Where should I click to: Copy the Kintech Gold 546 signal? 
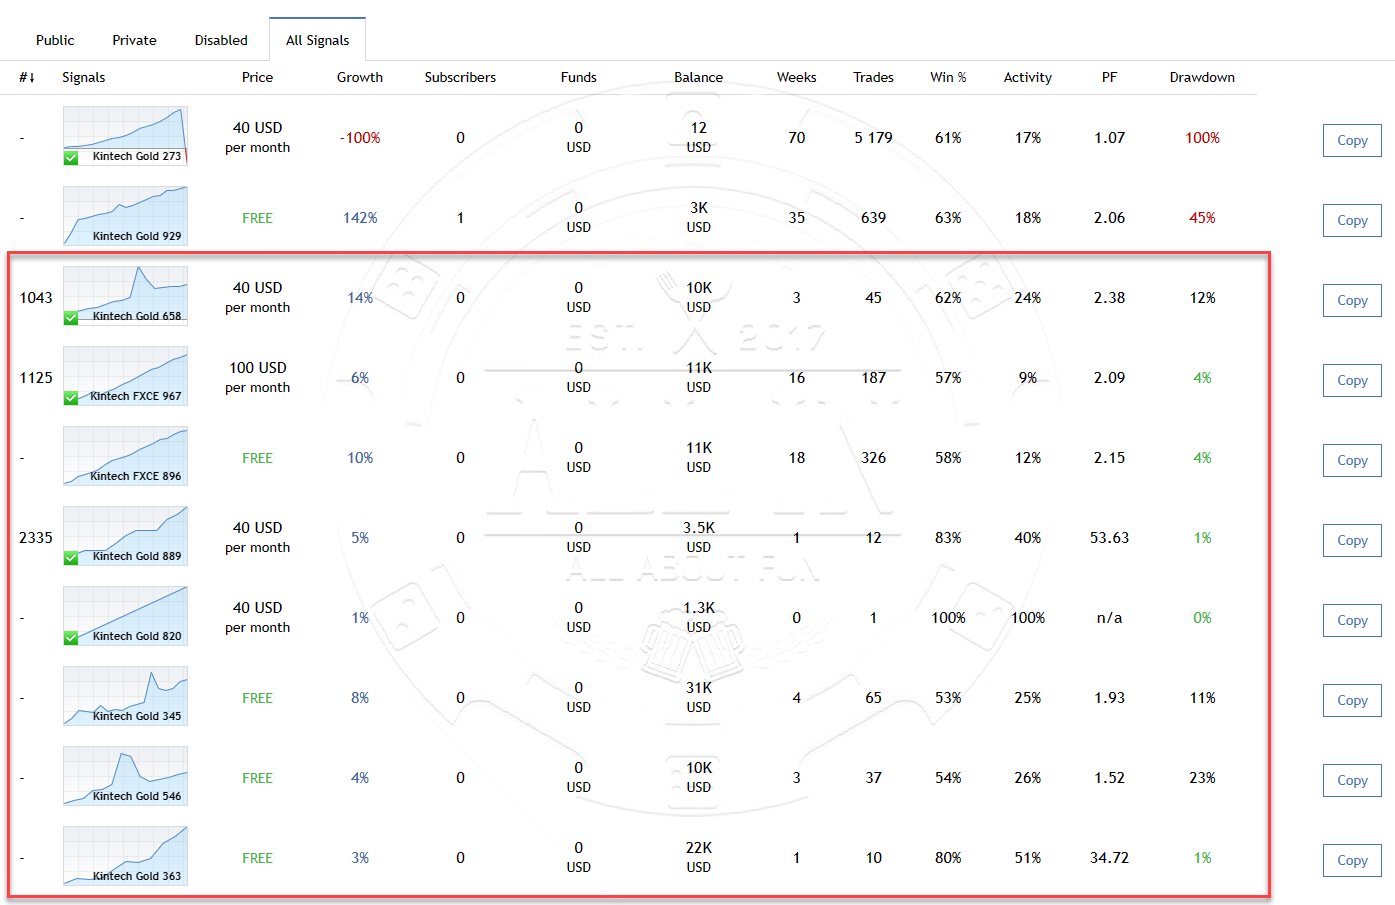point(1352,781)
